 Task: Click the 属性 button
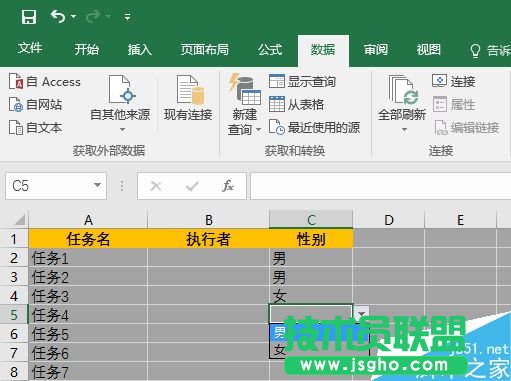[454, 105]
